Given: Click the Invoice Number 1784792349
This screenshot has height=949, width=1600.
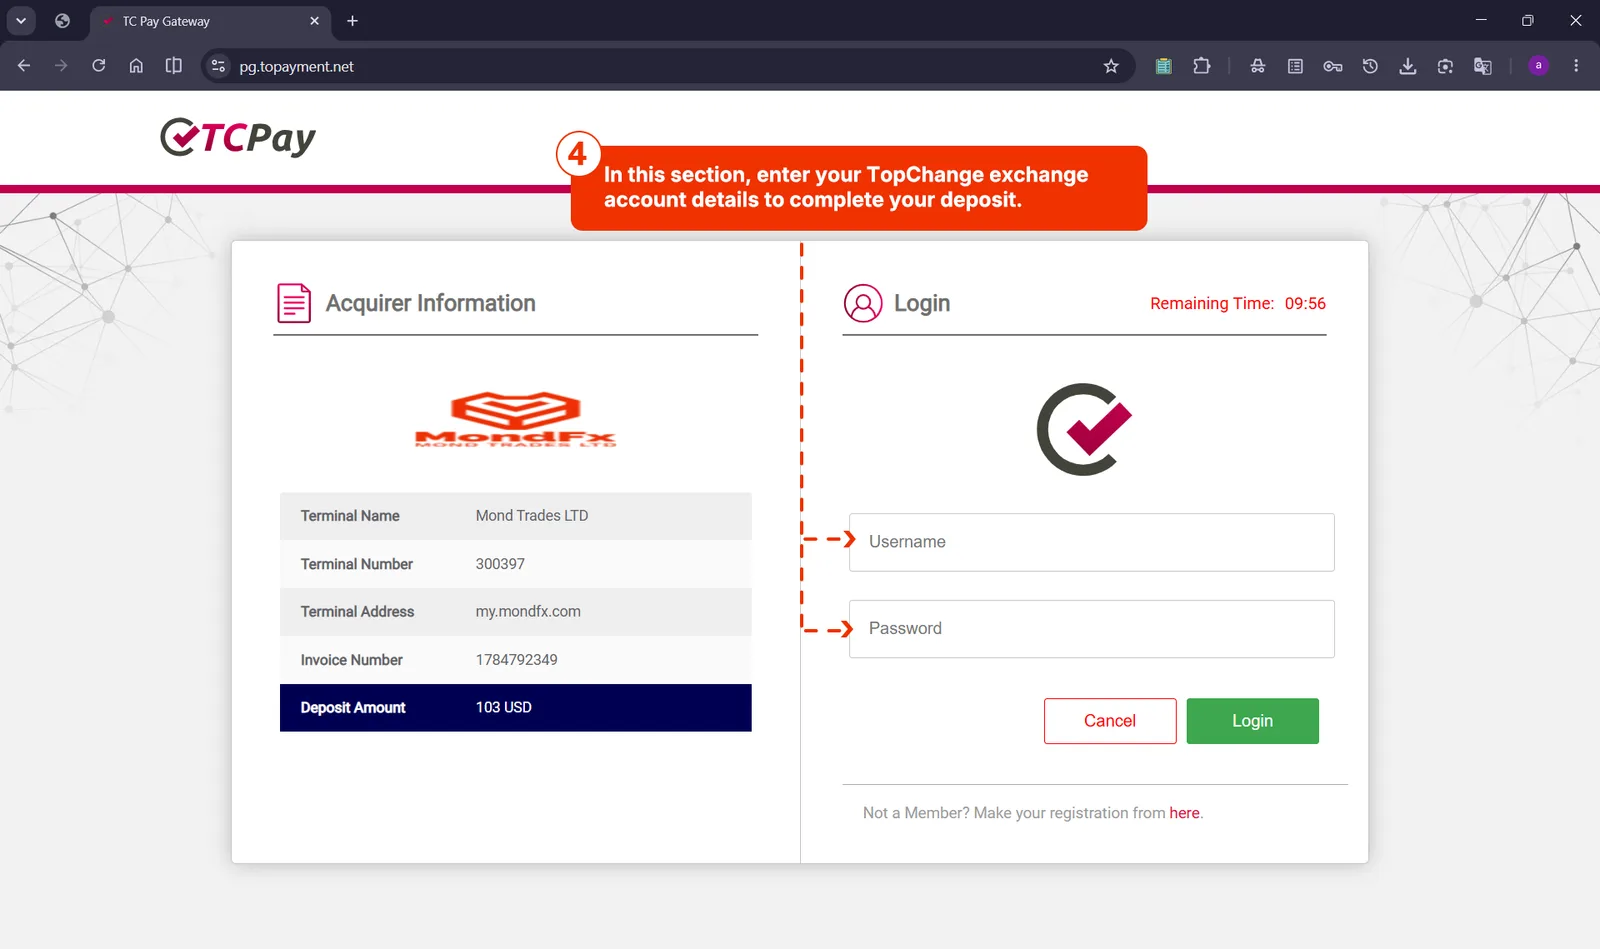Looking at the screenshot, I should click(516, 660).
